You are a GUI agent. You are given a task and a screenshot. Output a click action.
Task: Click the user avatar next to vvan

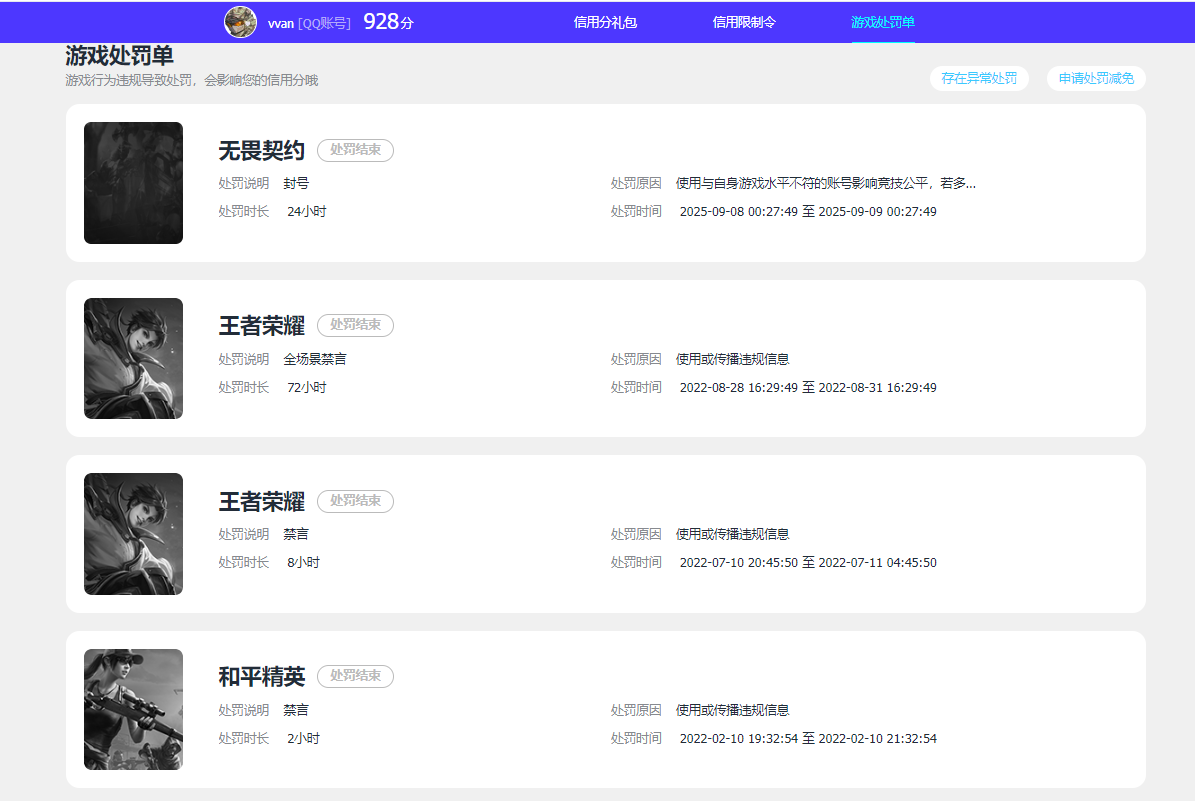click(240, 21)
